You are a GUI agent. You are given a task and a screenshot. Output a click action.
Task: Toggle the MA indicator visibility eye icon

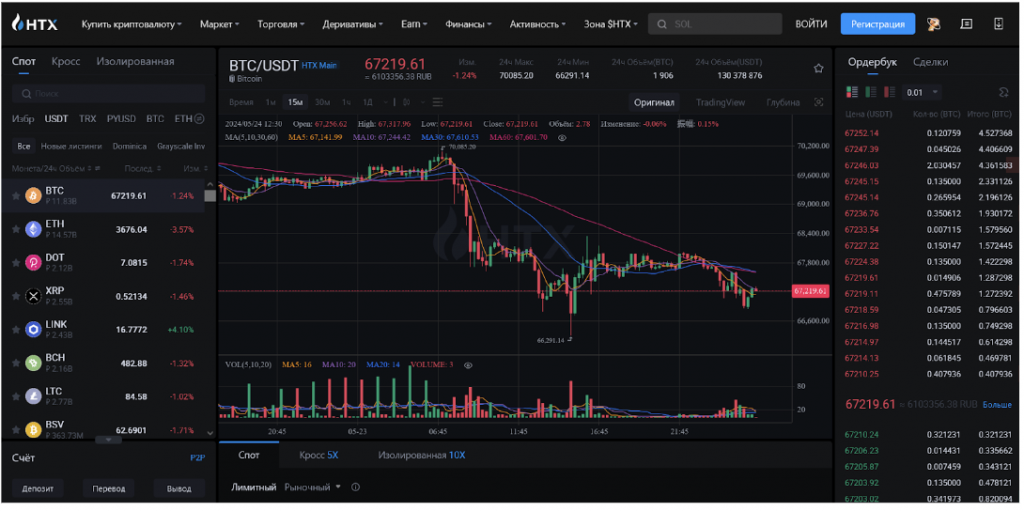pyautogui.click(x=561, y=137)
